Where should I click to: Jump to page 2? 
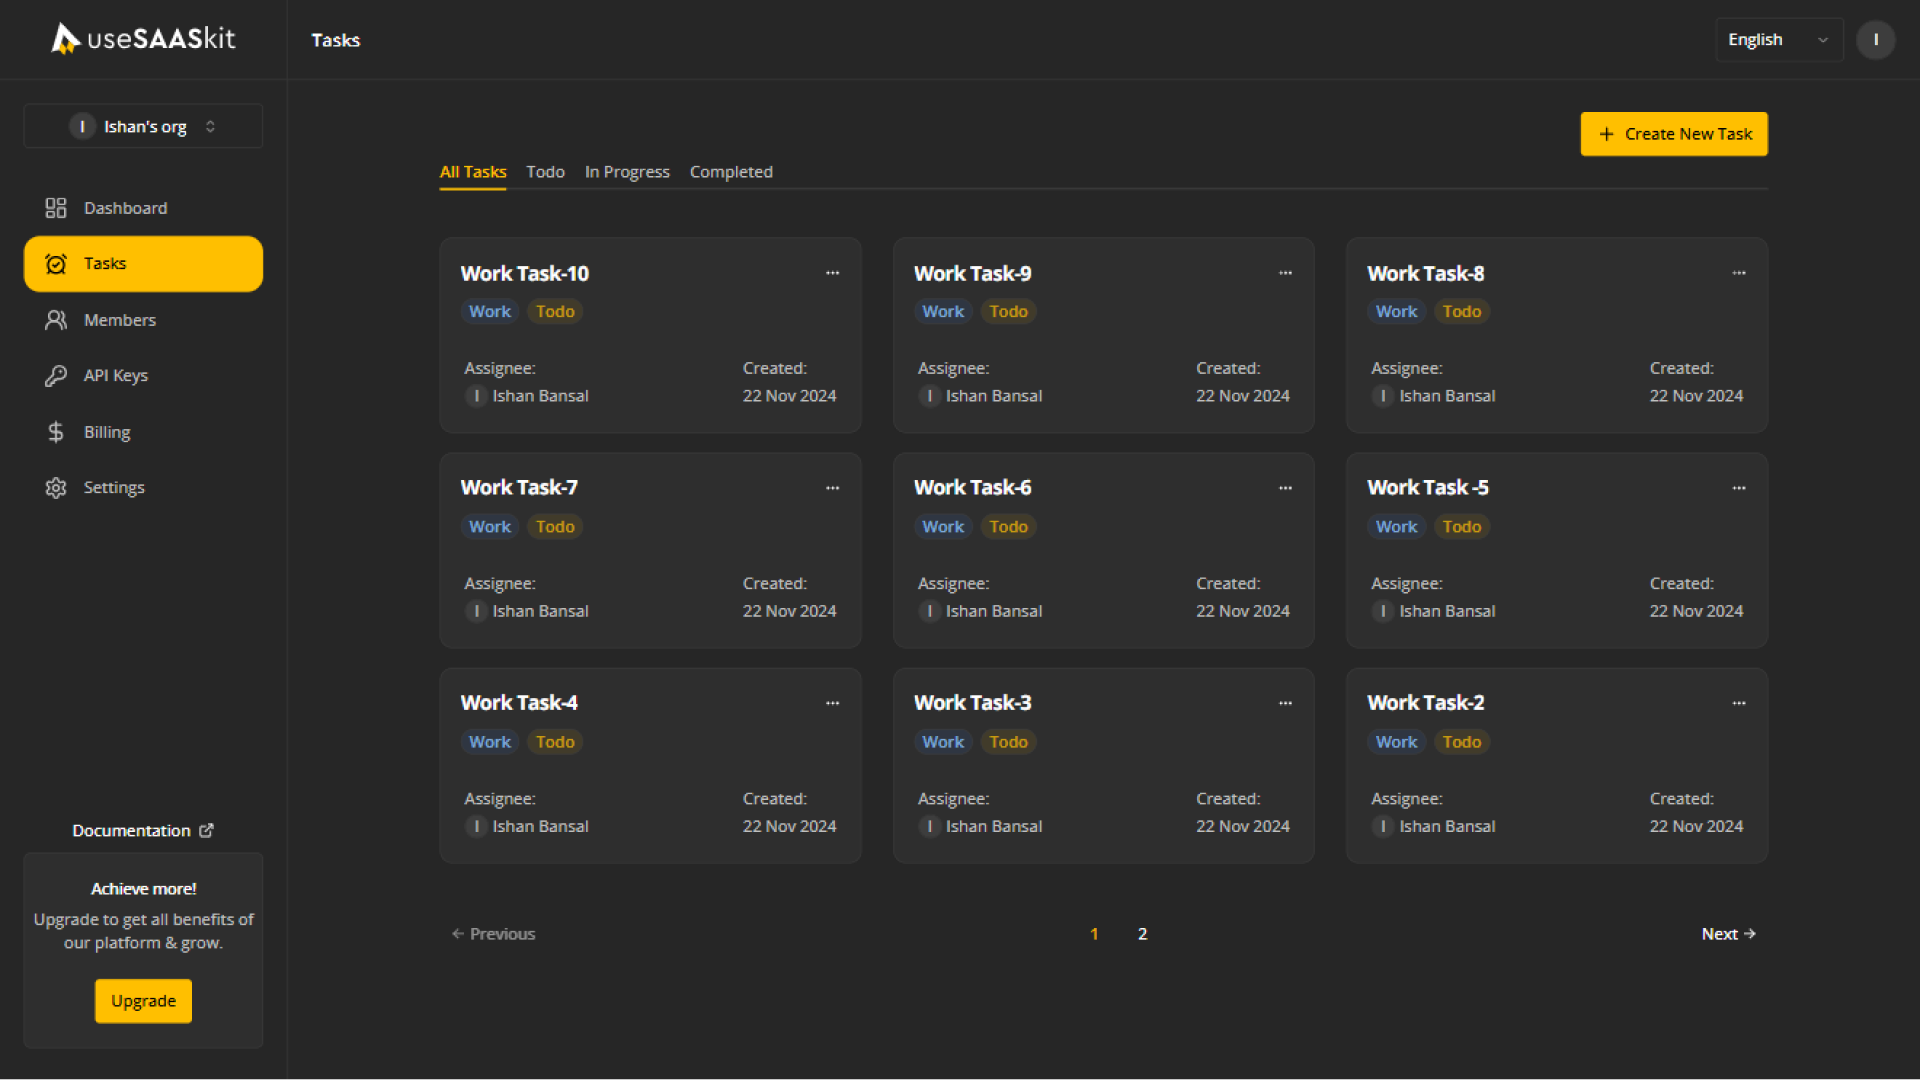1142,934
